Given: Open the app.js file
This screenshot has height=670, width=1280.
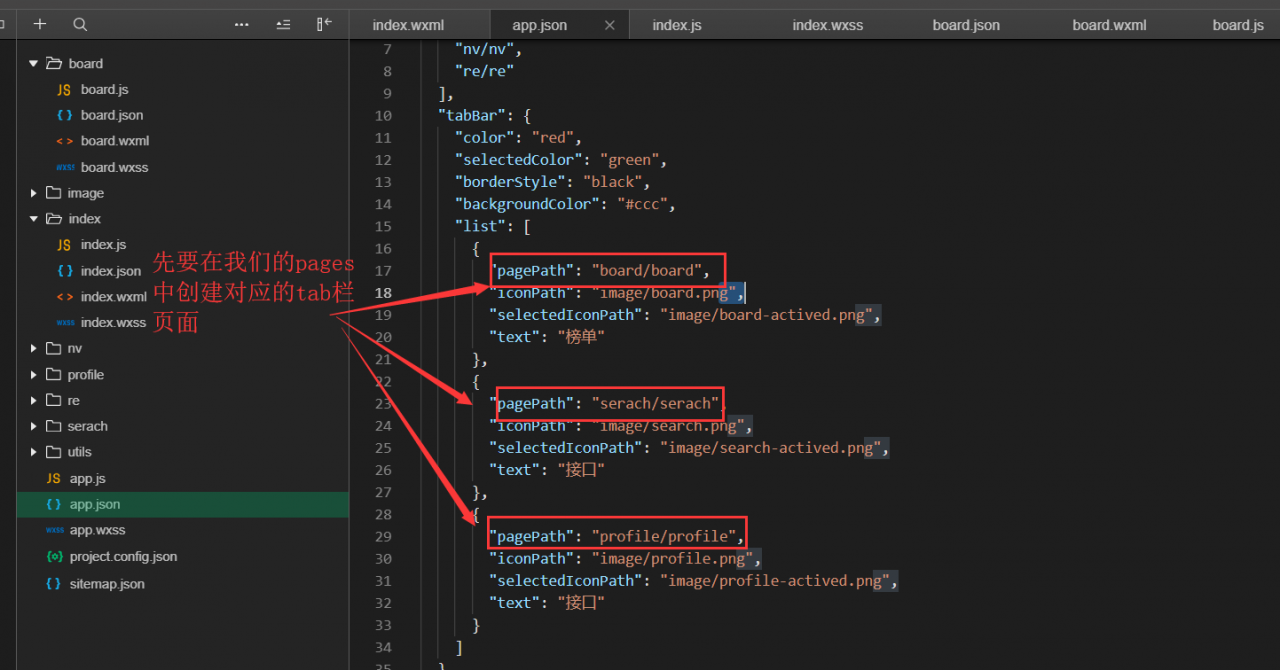Looking at the screenshot, I should tap(88, 478).
